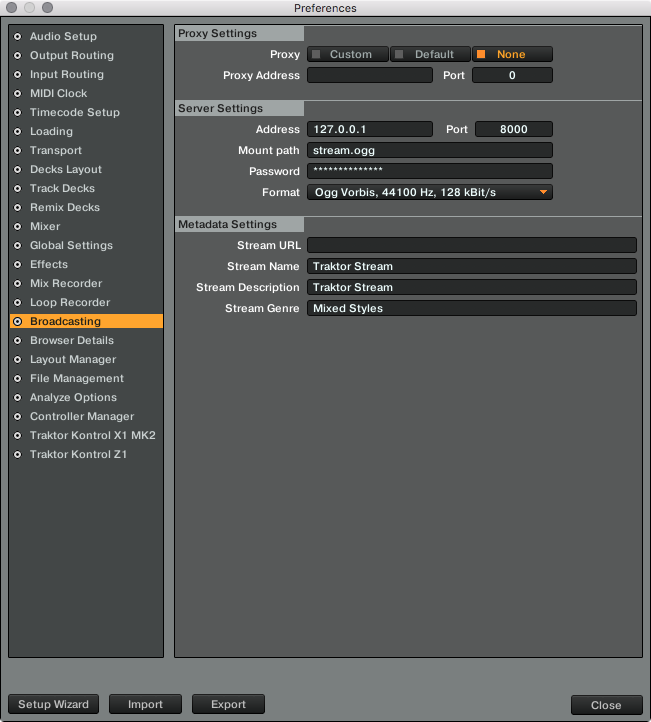Click the Proxy Address input field

coord(370,75)
